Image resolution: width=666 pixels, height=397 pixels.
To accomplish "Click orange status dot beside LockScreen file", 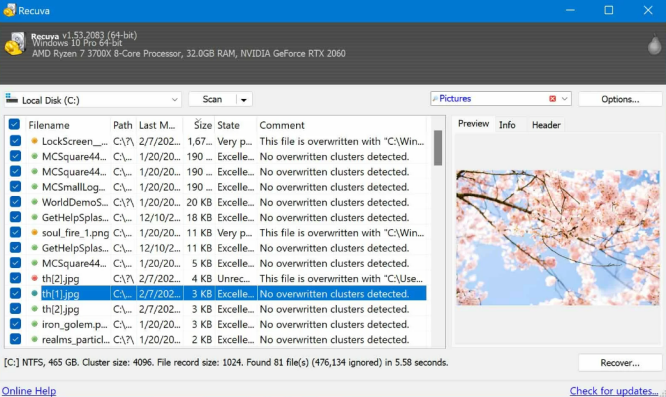I will [x=34, y=141].
